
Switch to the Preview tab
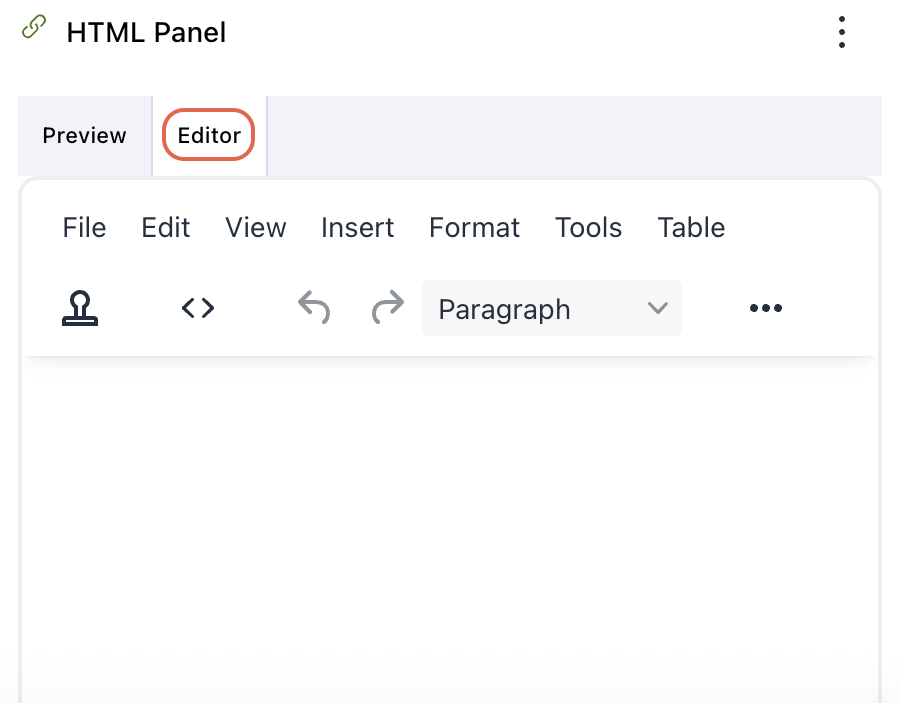coord(84,135)
